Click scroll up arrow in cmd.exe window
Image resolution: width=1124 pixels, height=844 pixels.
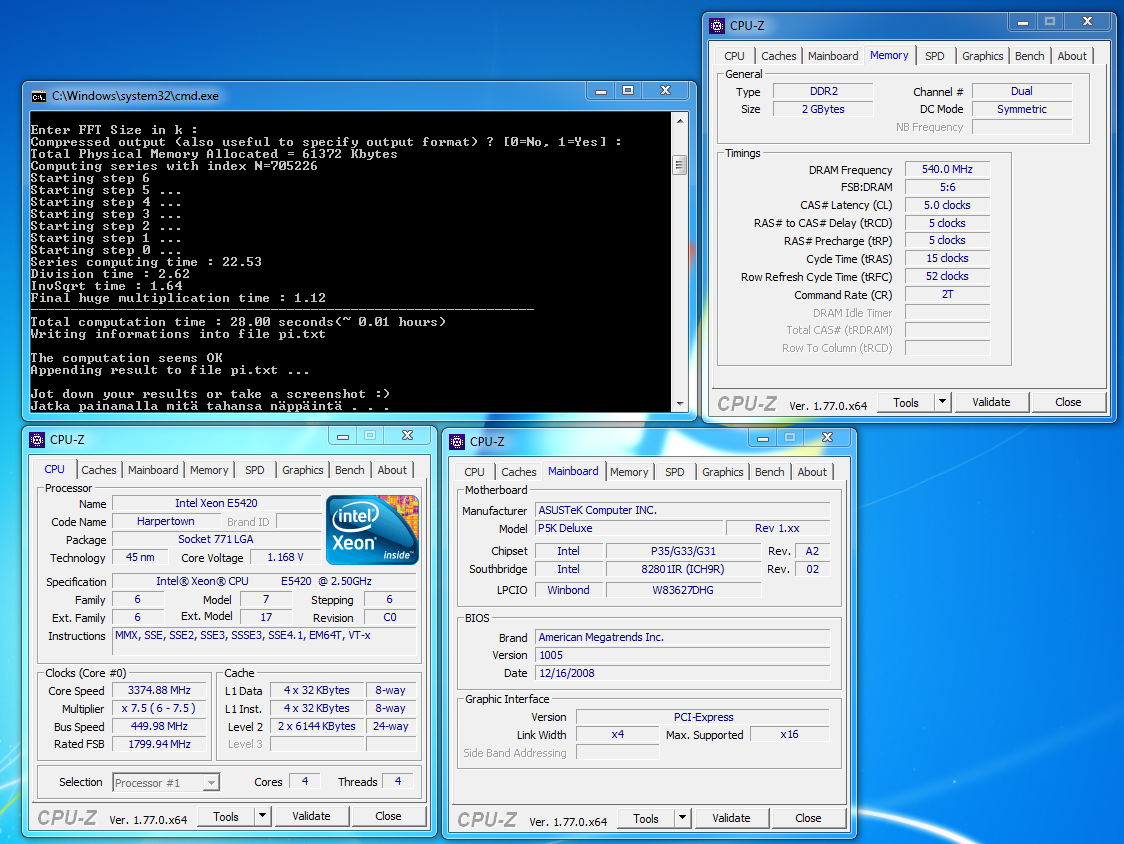680,121
